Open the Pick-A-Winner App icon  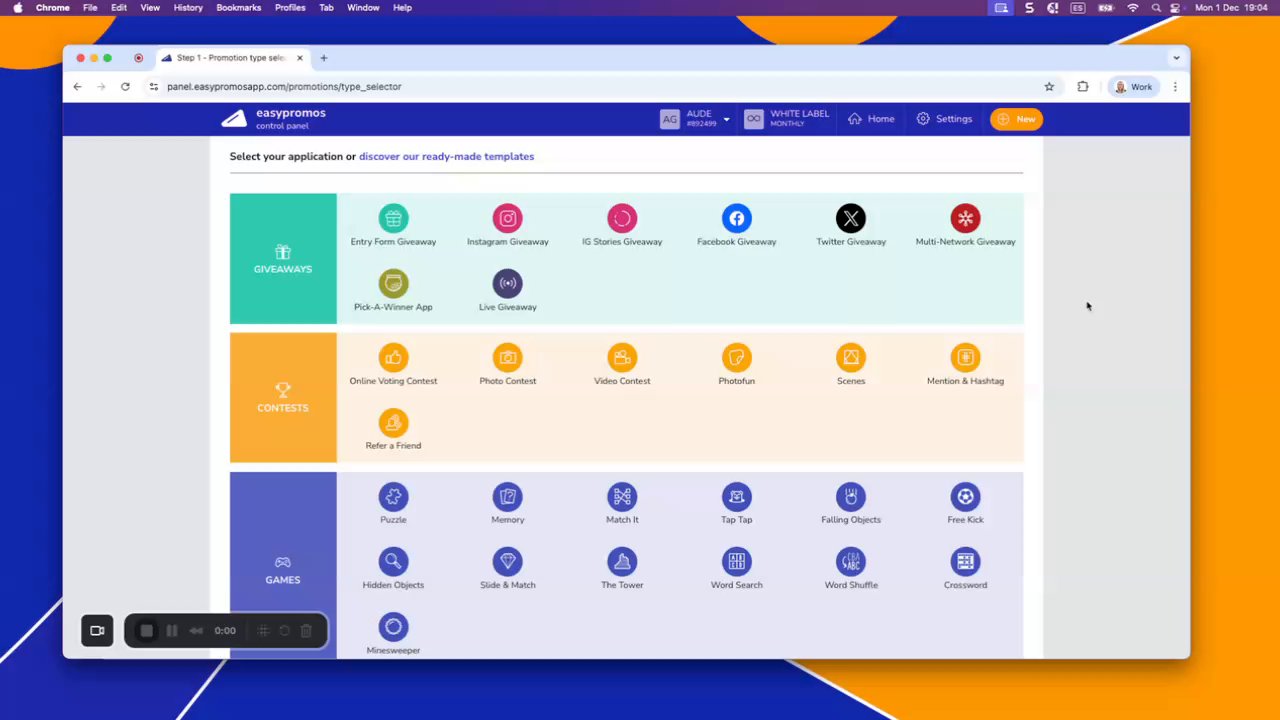click(x=393, y=283)
